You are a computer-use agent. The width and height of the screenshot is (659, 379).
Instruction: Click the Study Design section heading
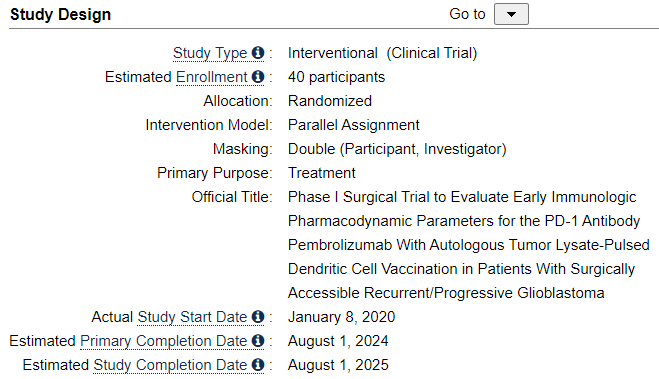point(61,15)
